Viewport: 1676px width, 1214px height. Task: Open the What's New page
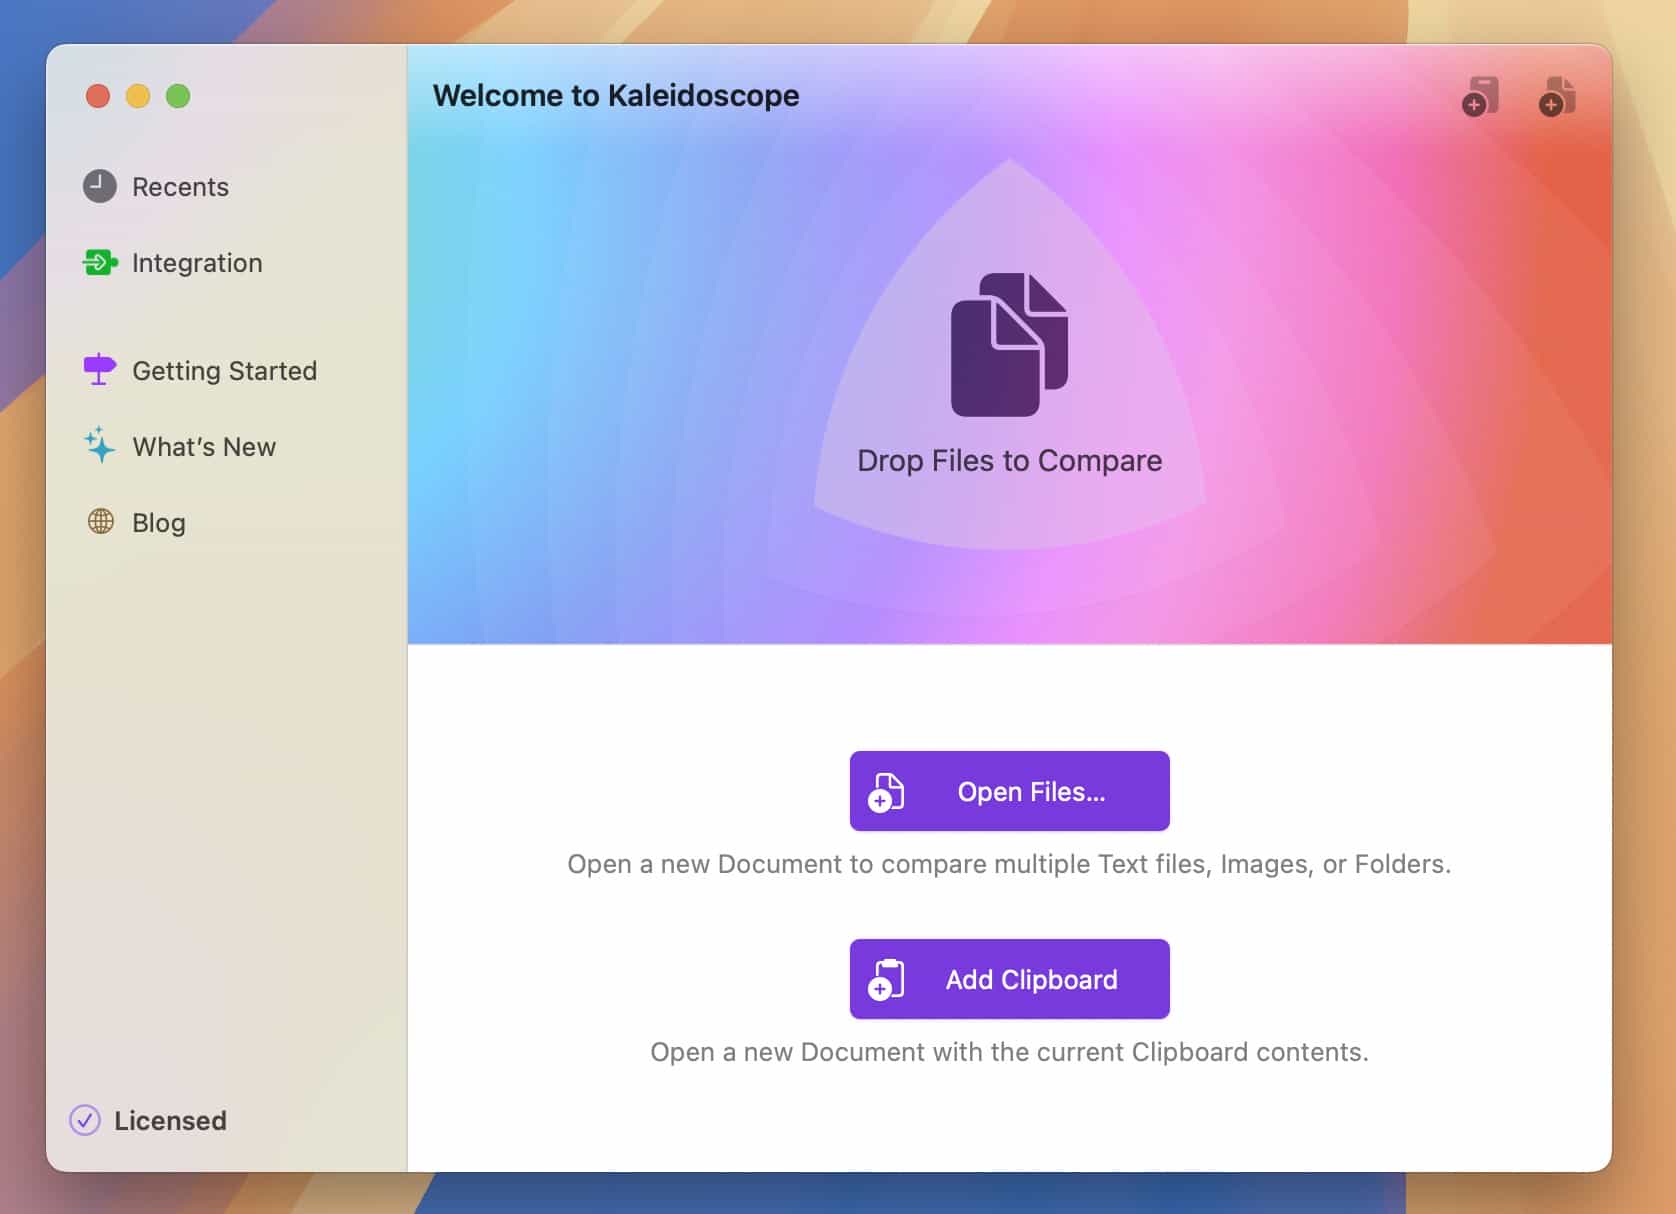tap(204, 446)
